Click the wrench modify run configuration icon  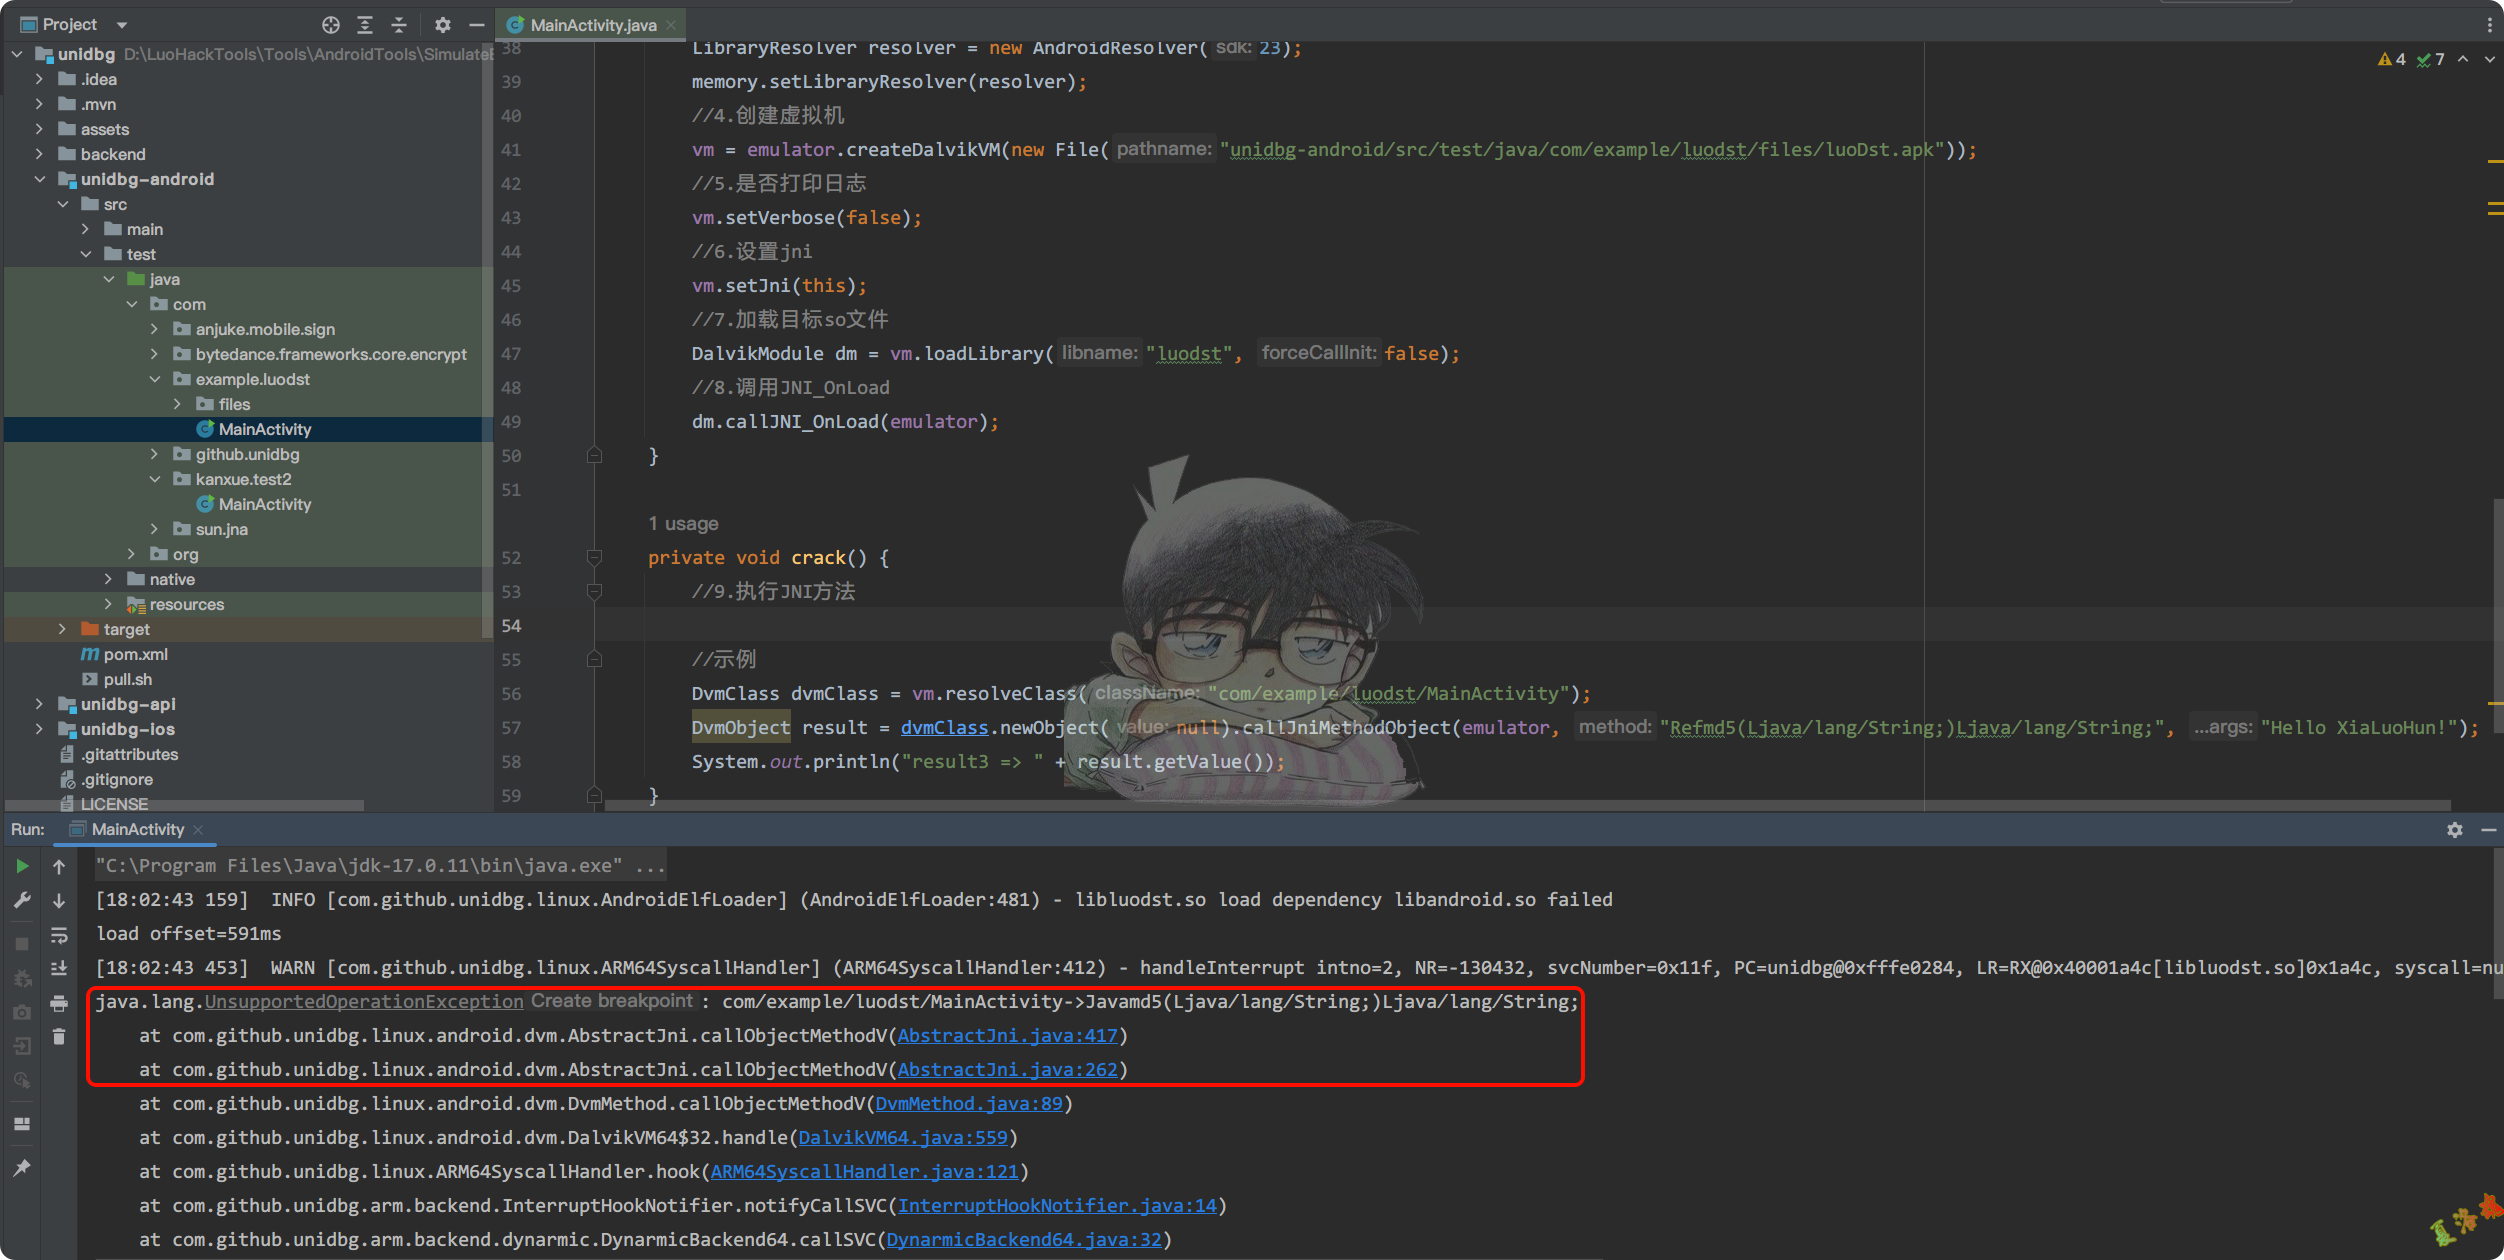point(22,900)
